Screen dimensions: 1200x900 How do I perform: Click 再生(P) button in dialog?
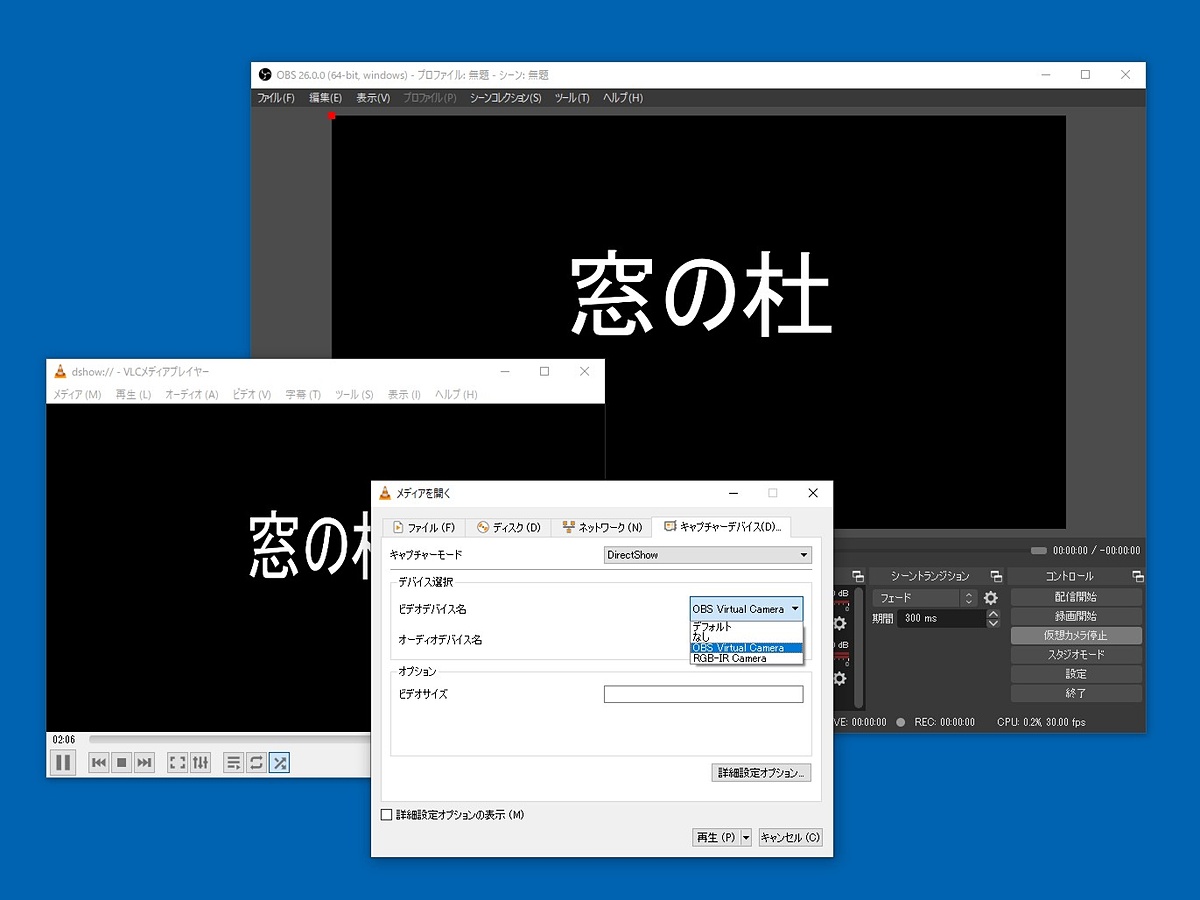click(x=716, y=837)
